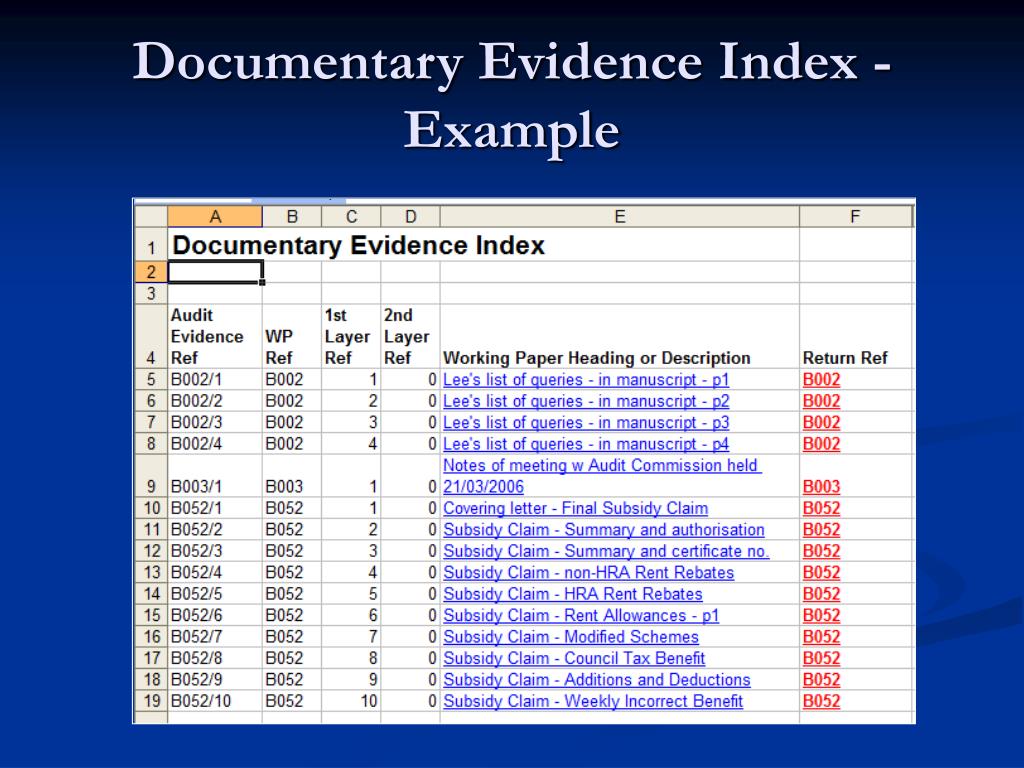Select WP Ref cell B052 in row 13
Screen dimensions: 1024x768
click(x=292, y=573)
